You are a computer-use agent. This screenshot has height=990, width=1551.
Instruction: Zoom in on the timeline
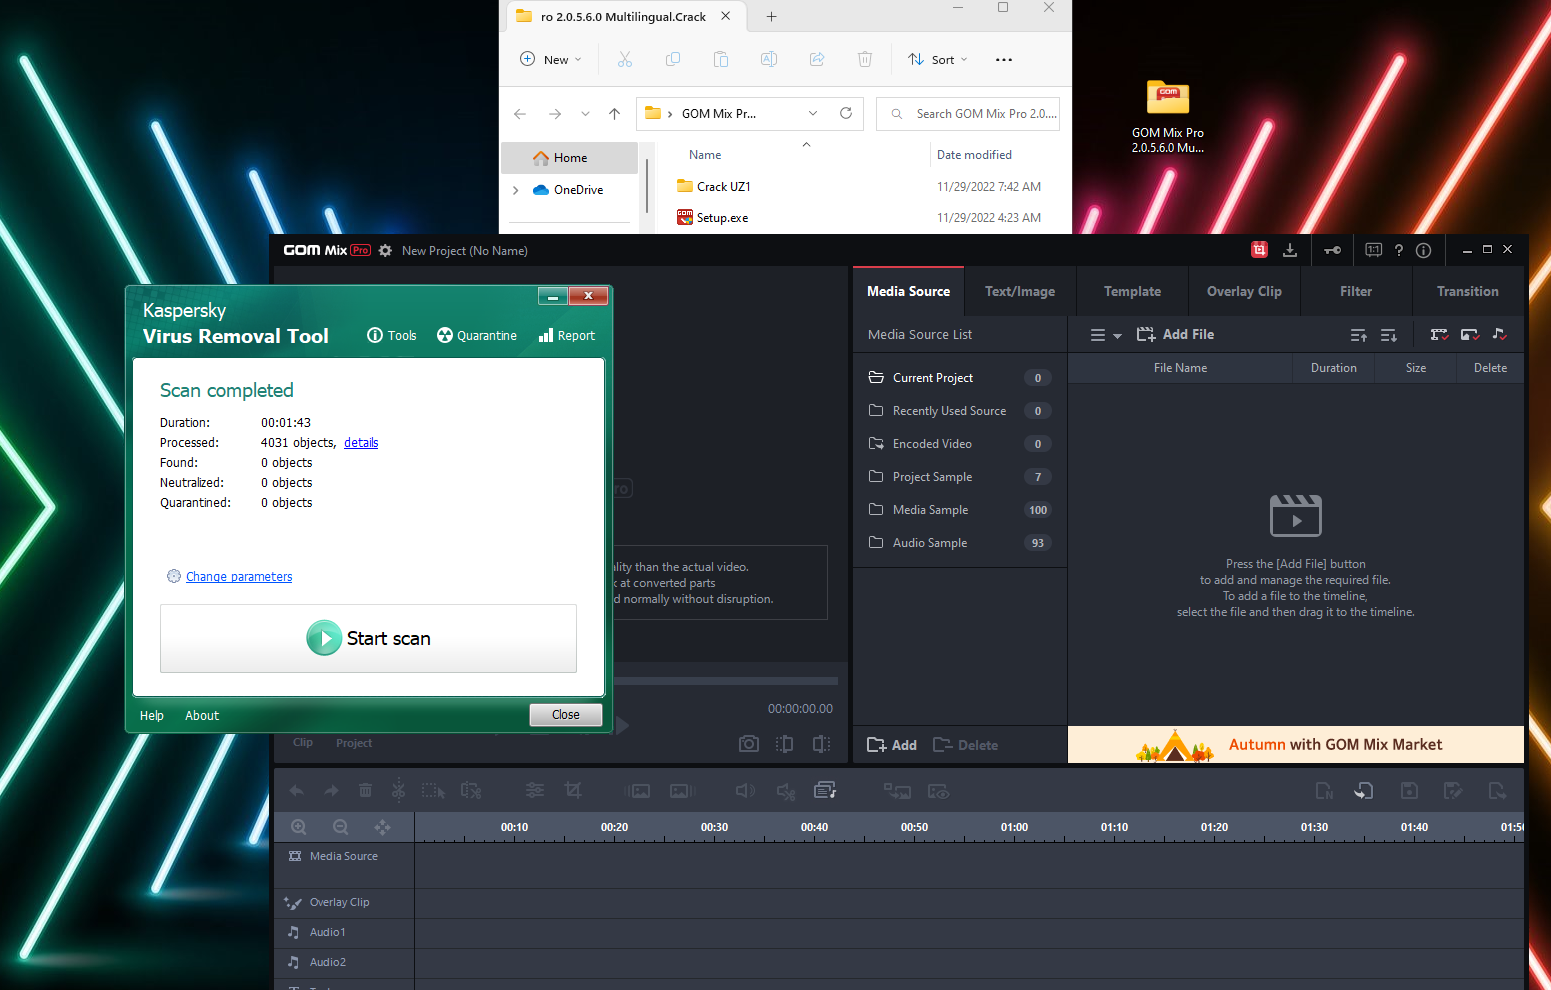click(x=299, y=827)
